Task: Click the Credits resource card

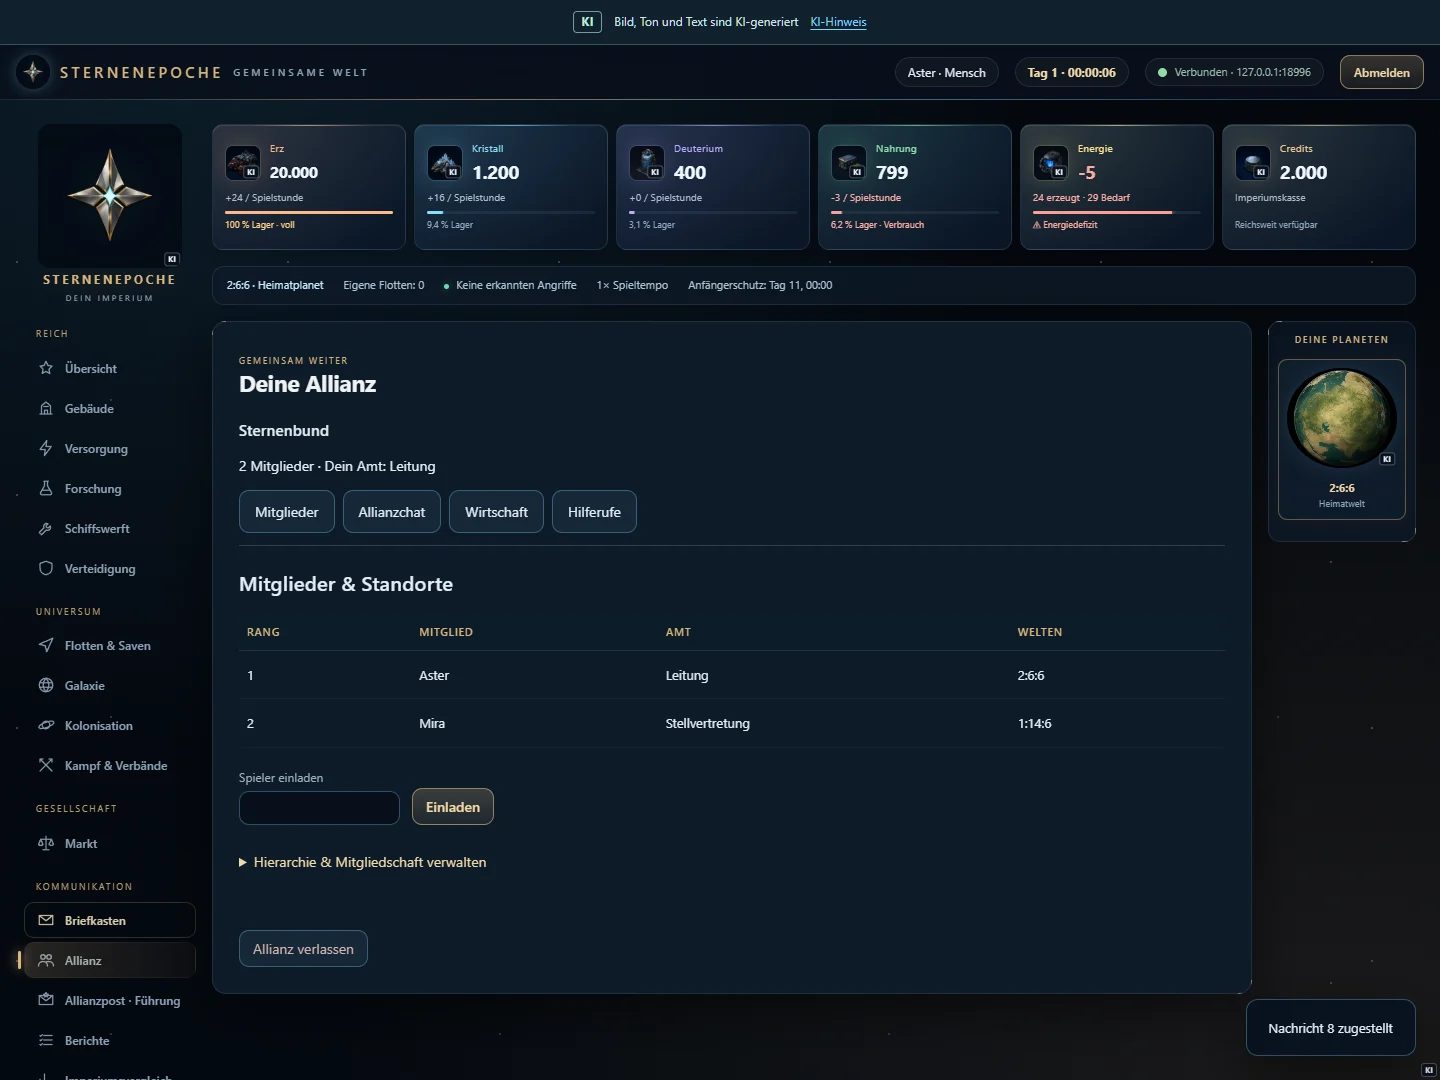Action: [x=1319, y=187]
